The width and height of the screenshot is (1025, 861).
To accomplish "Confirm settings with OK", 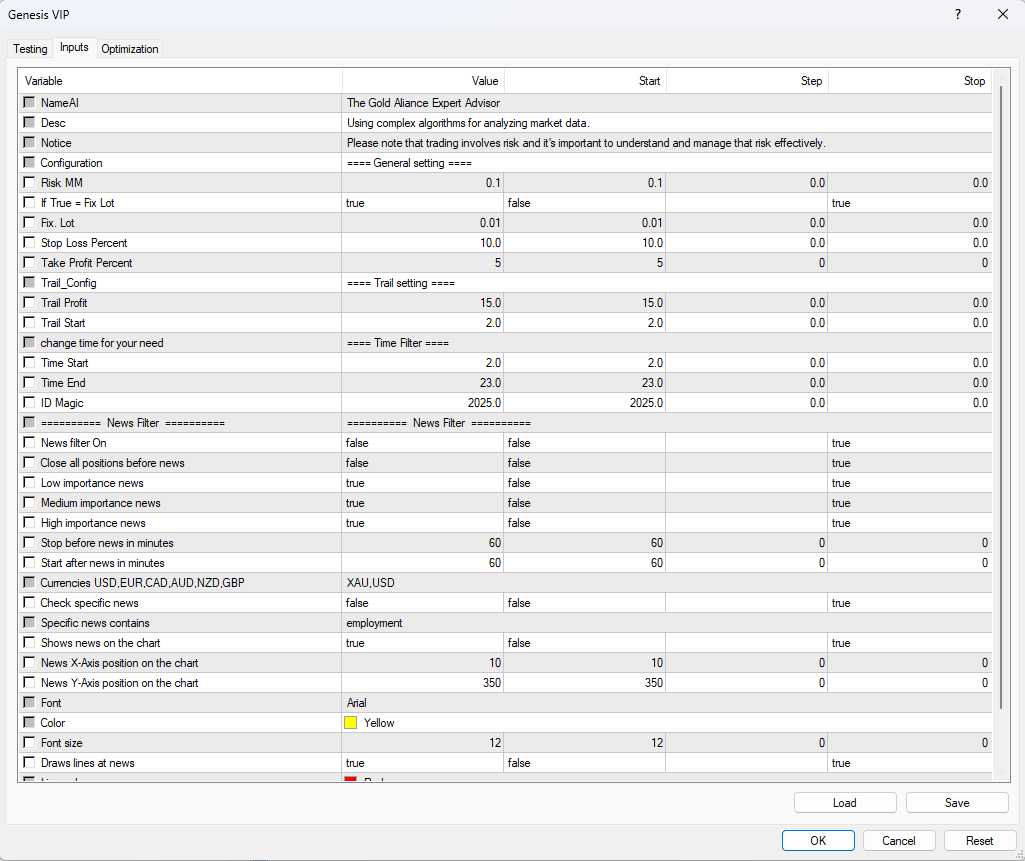I will (817, 840).
